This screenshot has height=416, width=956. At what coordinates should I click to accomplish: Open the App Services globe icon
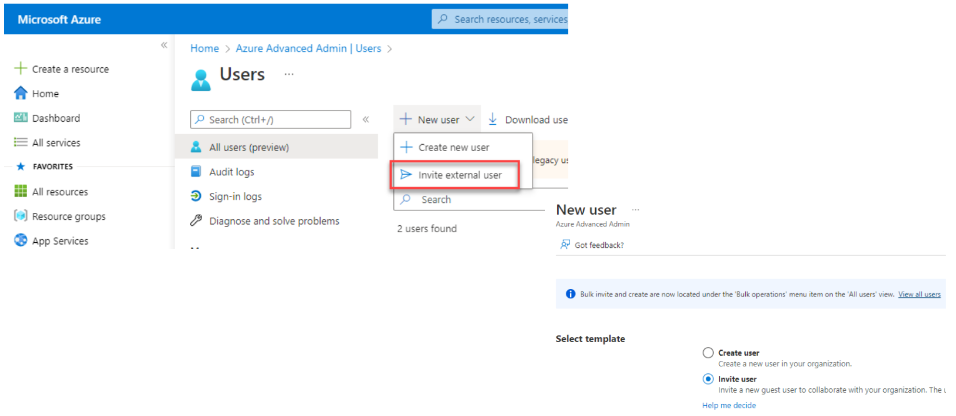point(20,241)
